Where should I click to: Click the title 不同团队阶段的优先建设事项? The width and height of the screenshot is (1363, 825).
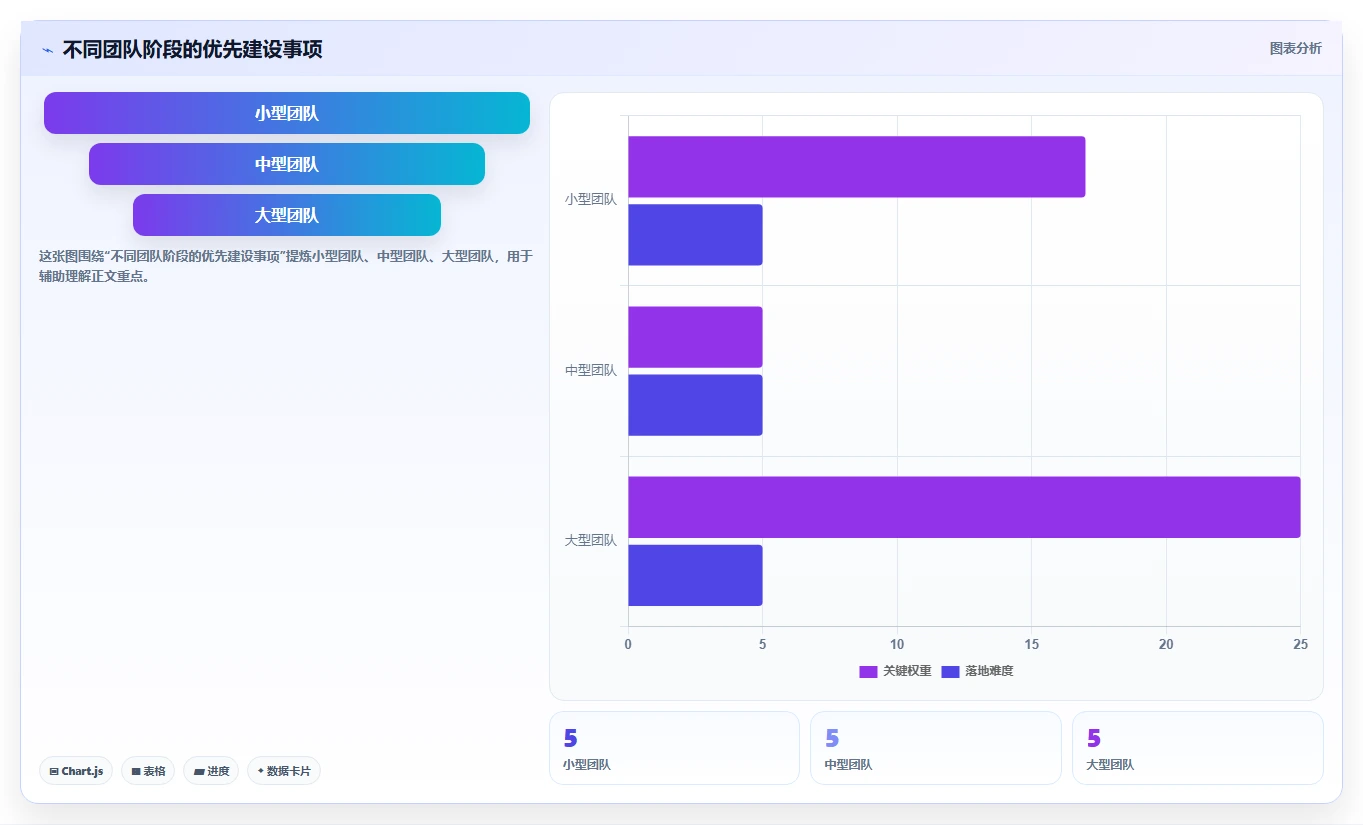[192, 49]
